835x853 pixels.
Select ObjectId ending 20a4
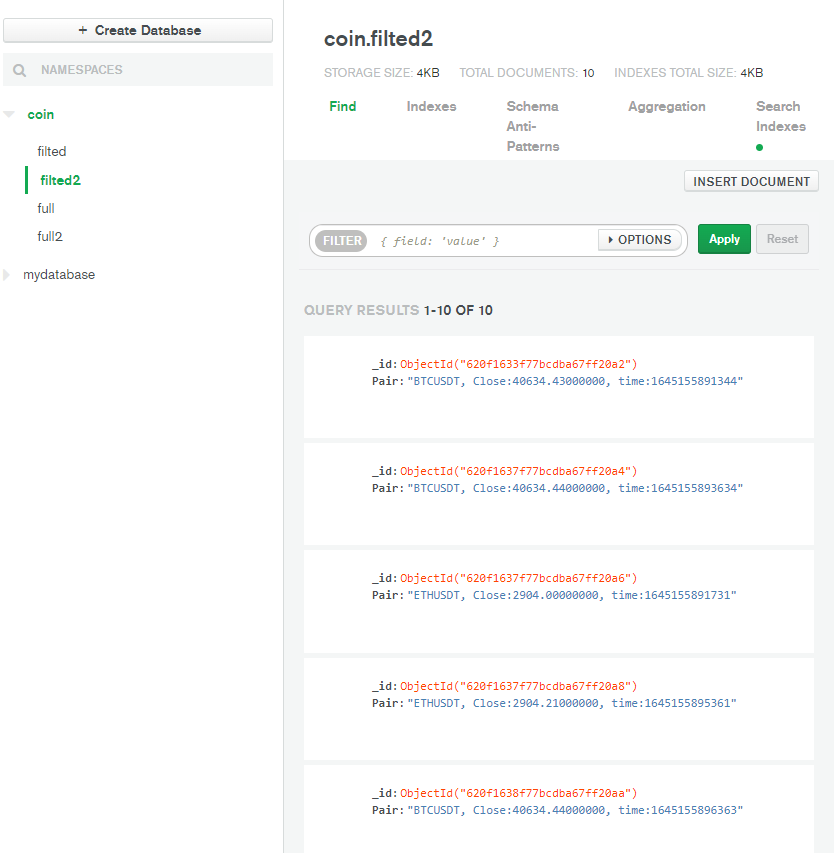(x=518, y=471)
